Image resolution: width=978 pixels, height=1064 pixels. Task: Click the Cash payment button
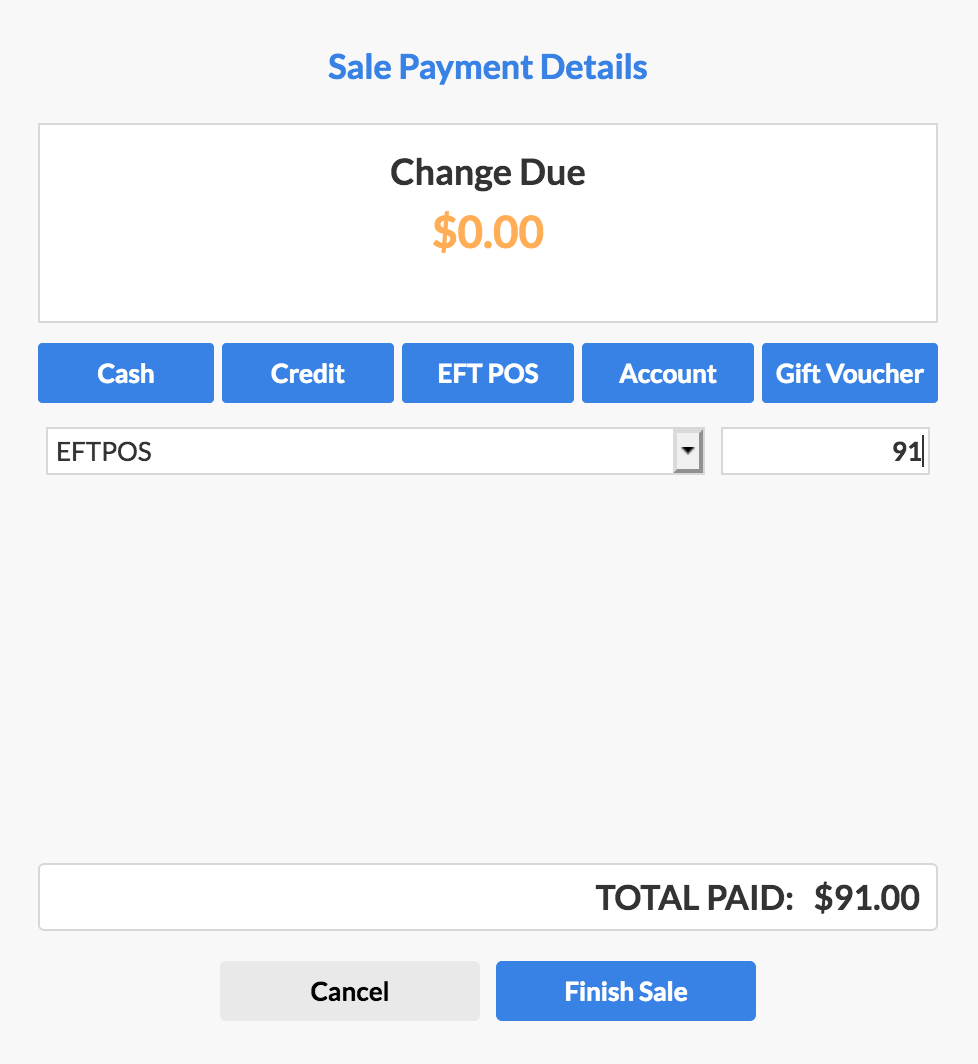(126, 373)
